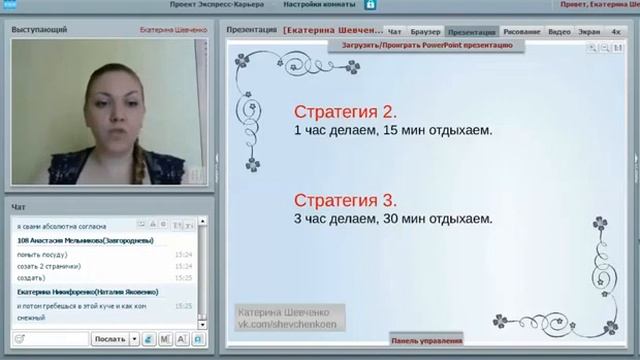Image resolution: width=640 pixels, height=360 pixels.
Task: Click the Стратегия 3. heading on slide
Action: coord(345,200)
